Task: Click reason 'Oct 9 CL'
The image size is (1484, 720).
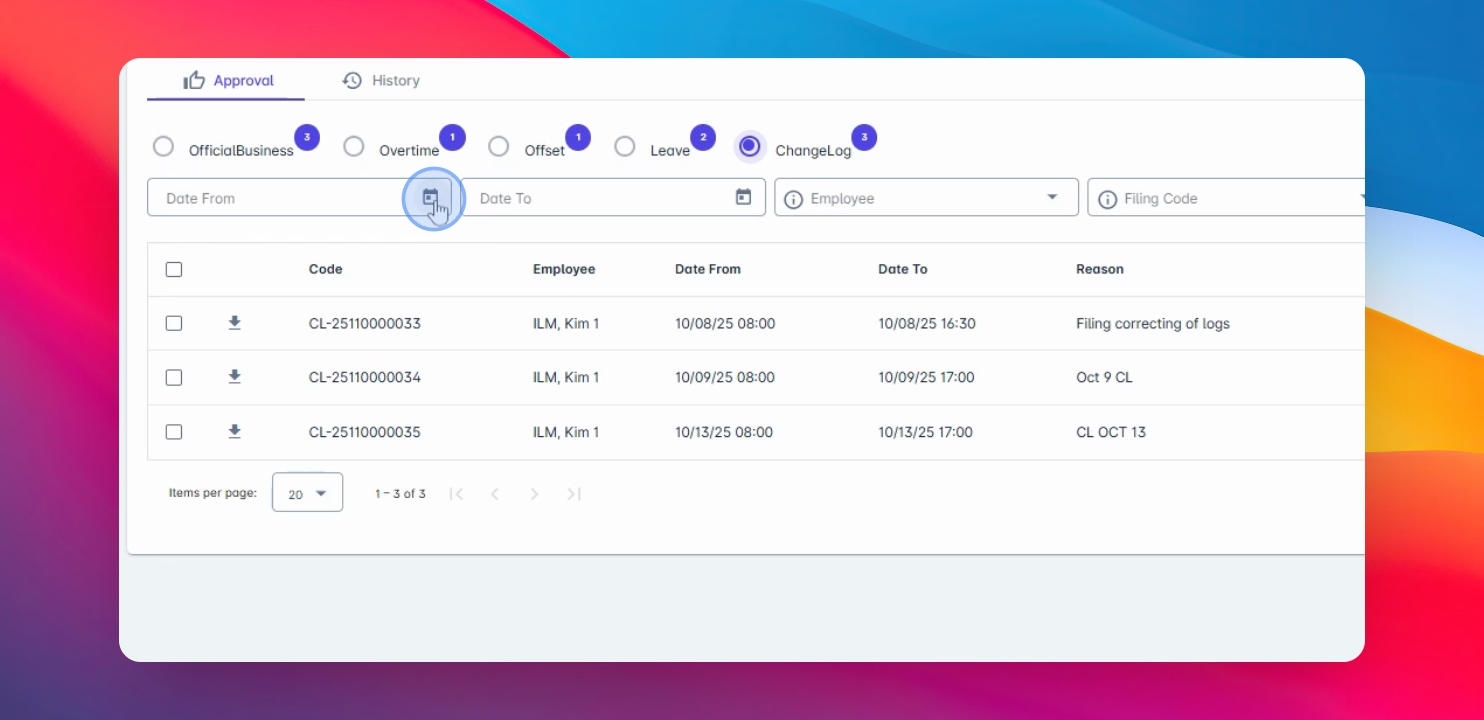Action: [1104, 377]
